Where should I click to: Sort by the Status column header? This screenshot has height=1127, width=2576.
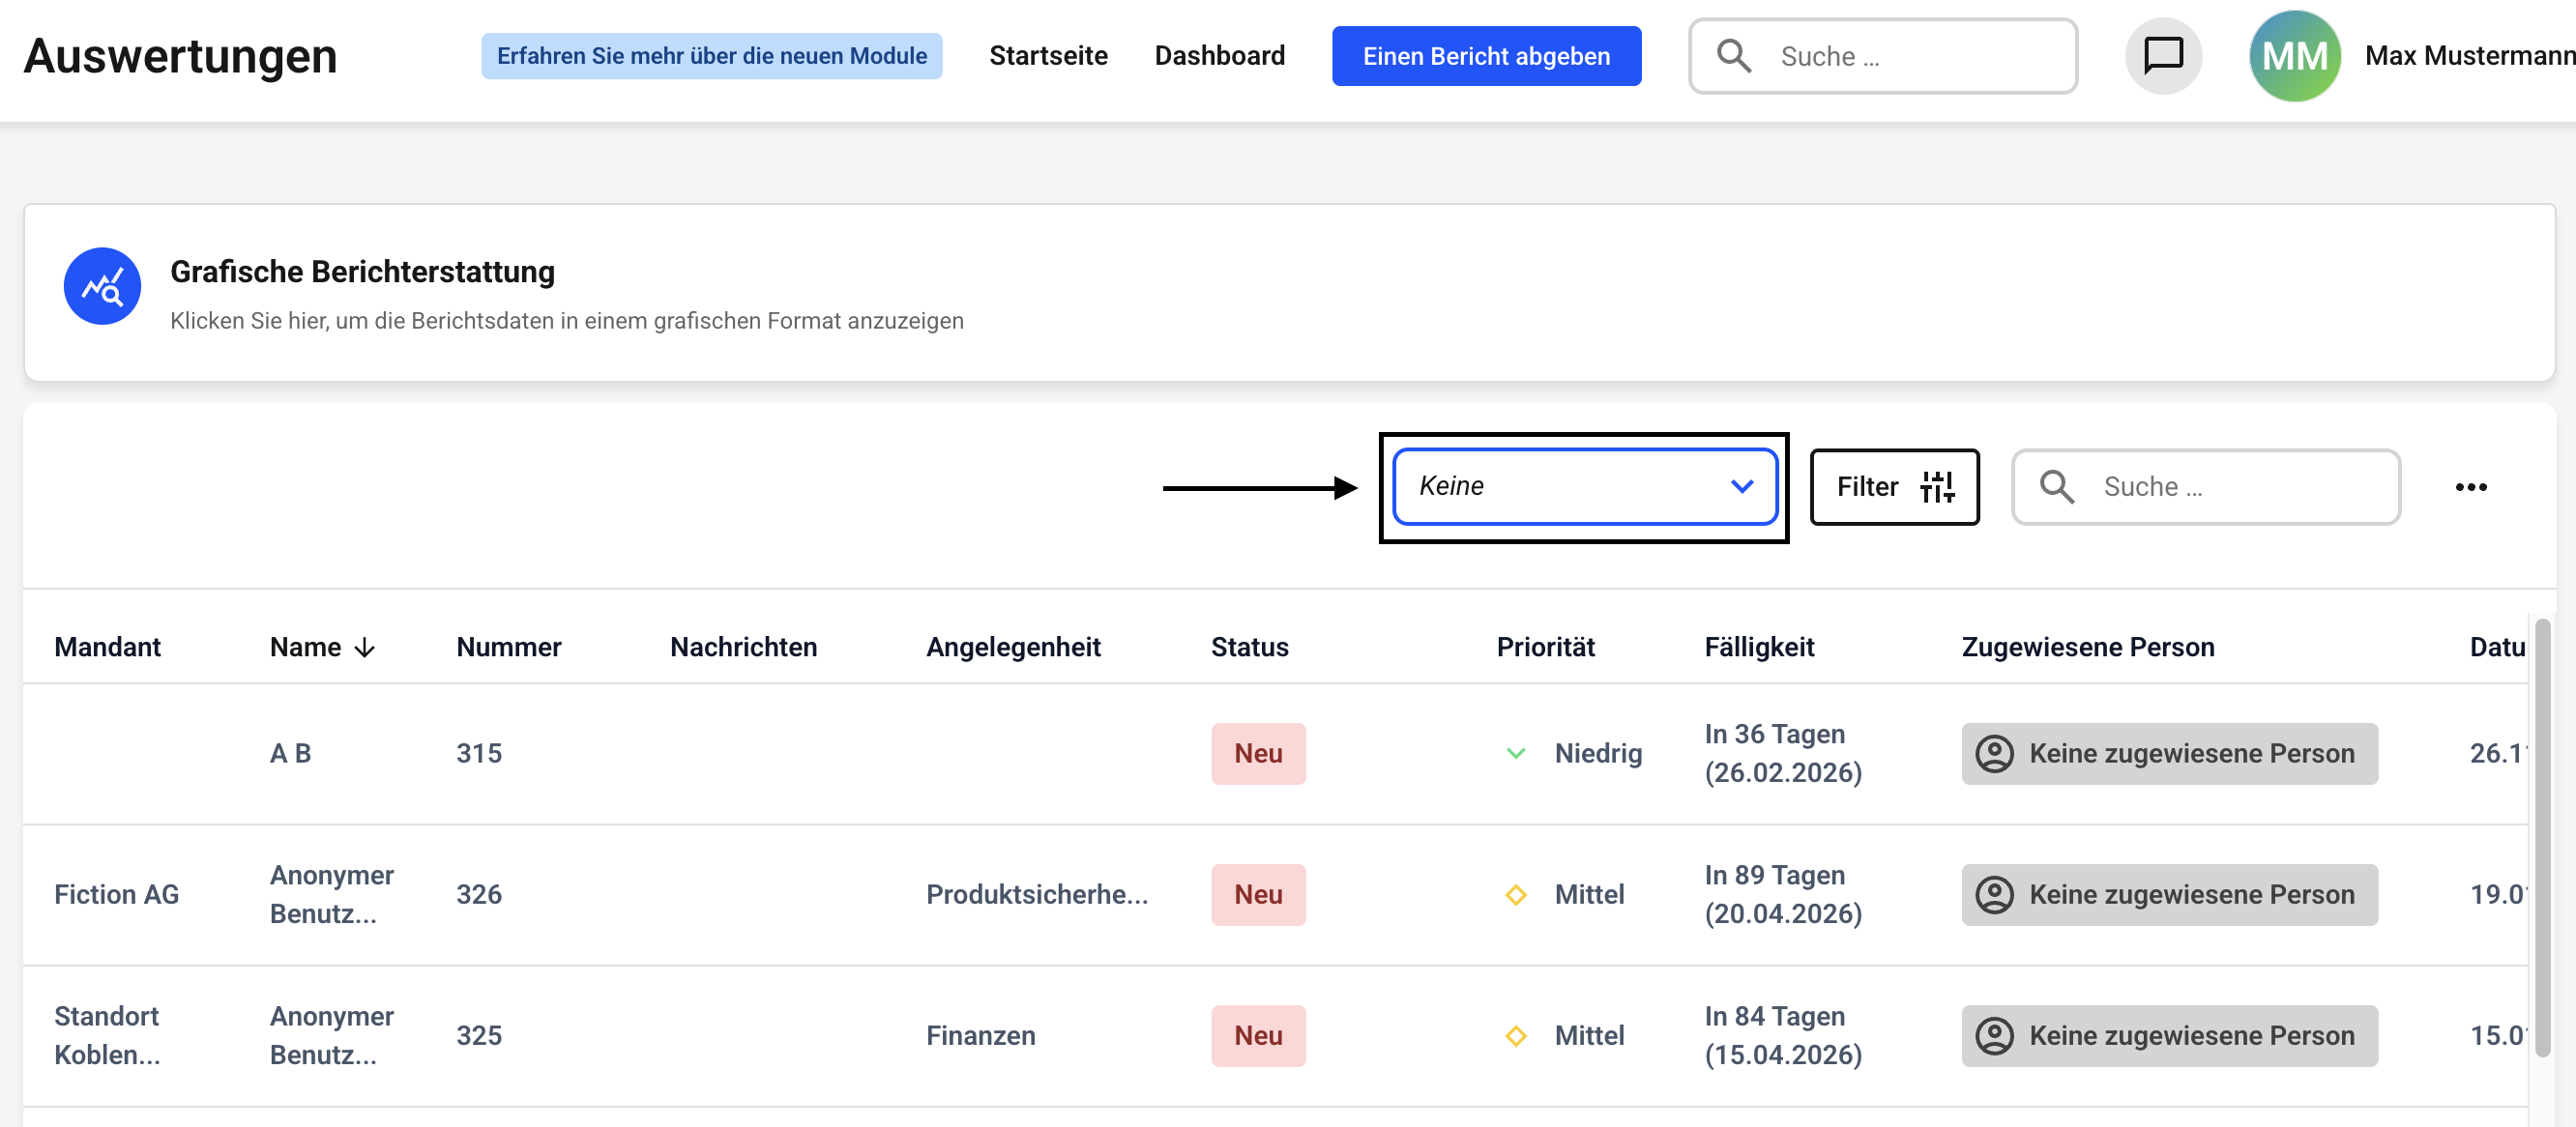[1249, 648]
